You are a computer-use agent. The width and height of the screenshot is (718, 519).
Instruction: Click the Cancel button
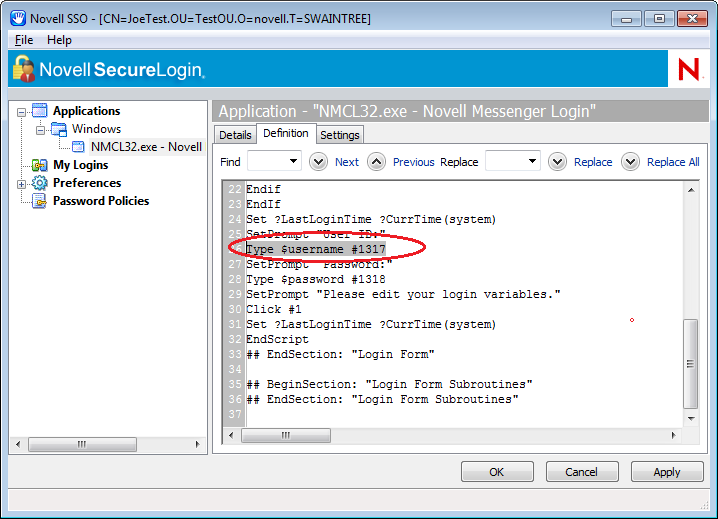582,472
